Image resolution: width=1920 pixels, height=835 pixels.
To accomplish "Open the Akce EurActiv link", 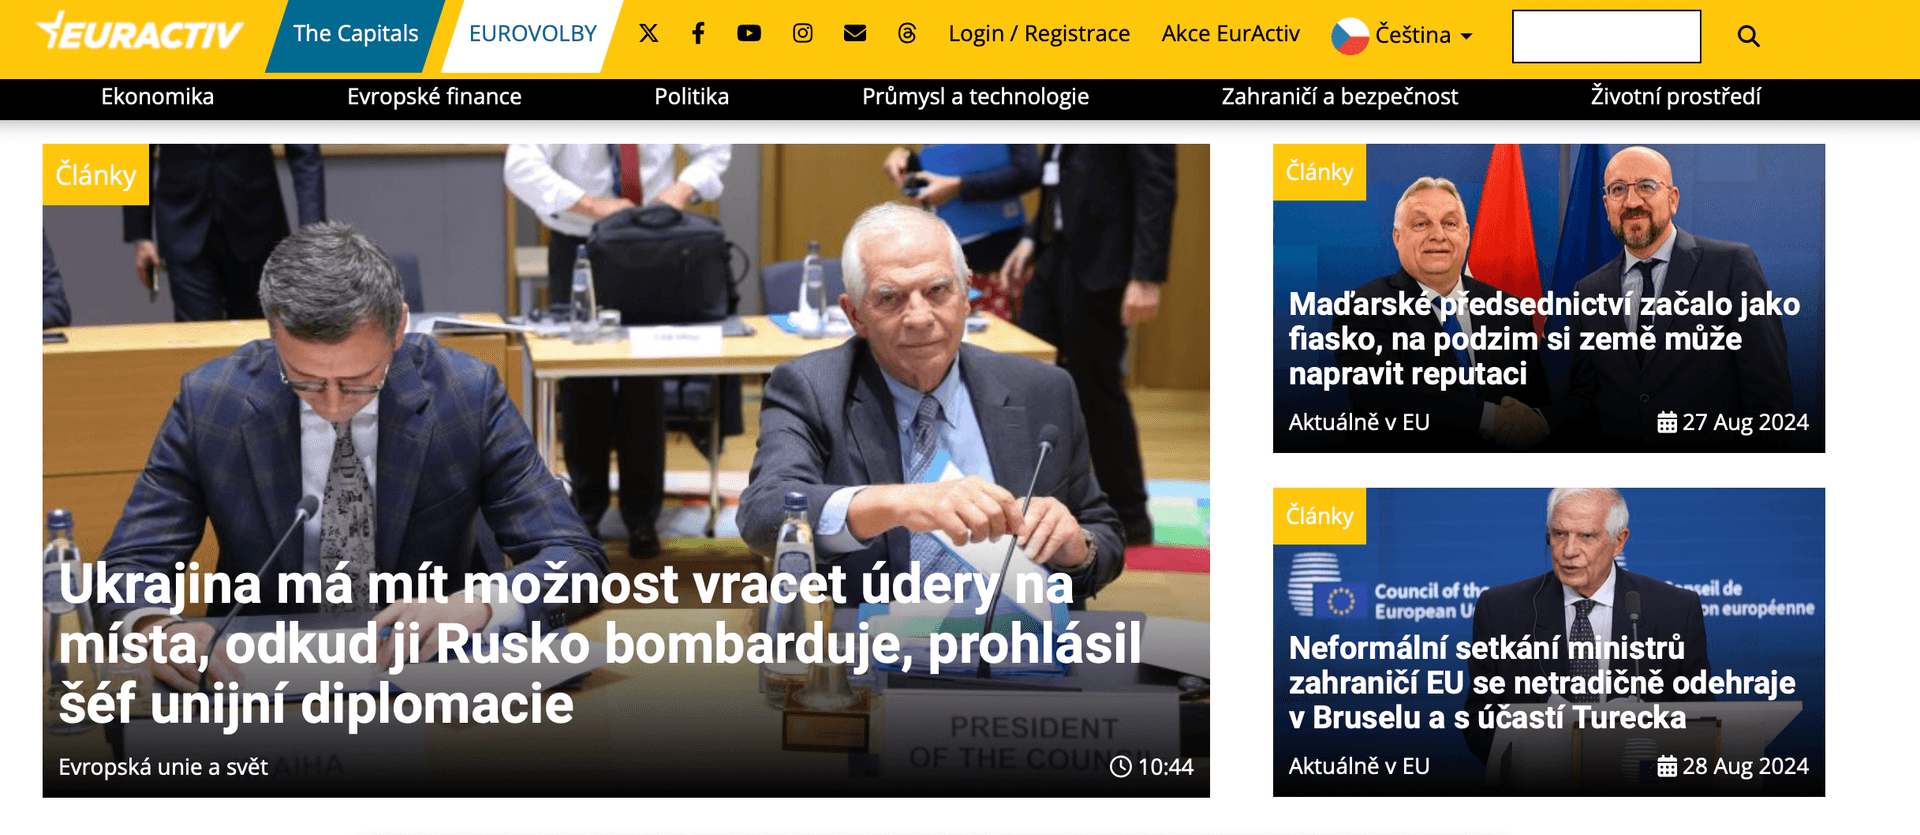I will pos(1231,34).
